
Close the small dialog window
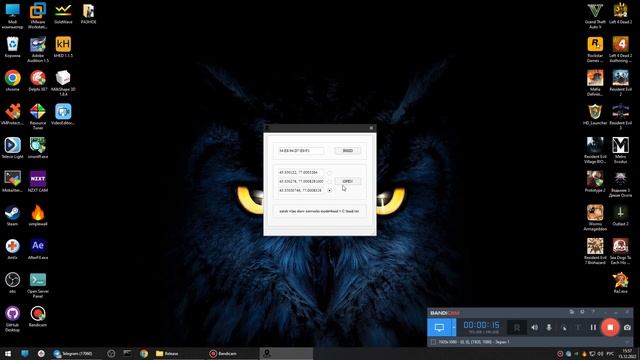(x=371, y=128)
